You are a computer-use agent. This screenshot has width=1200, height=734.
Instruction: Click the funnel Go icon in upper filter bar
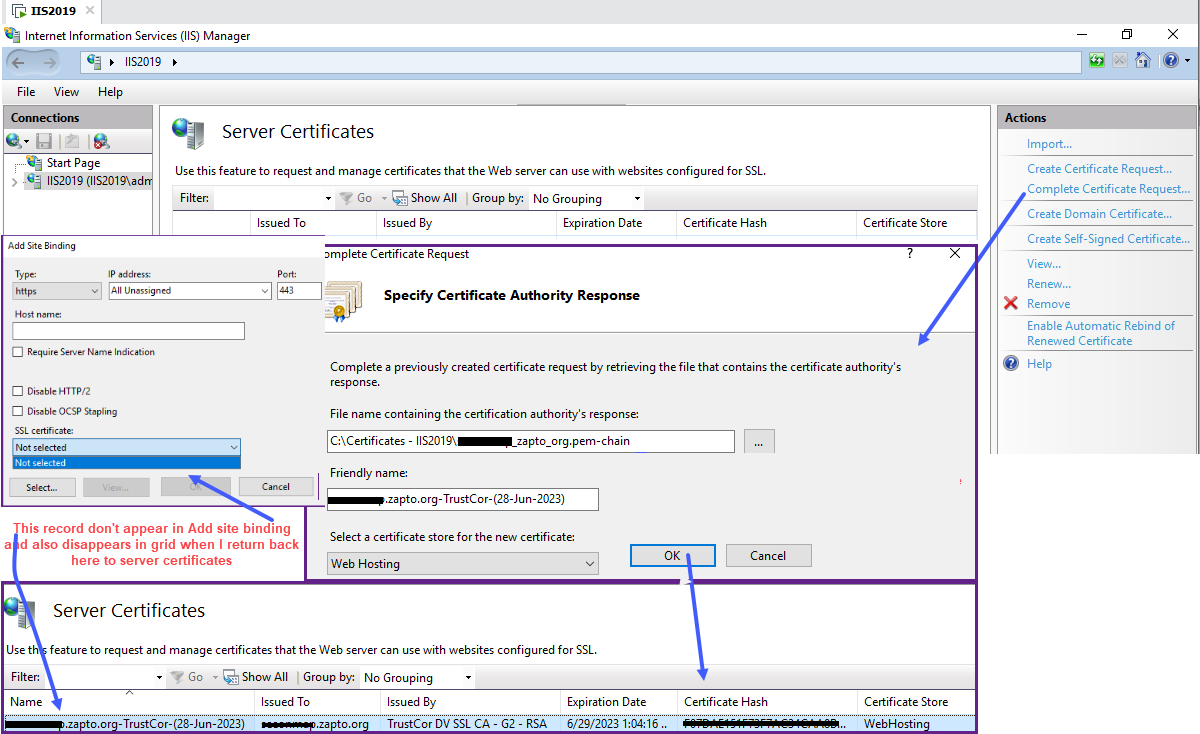347,198
